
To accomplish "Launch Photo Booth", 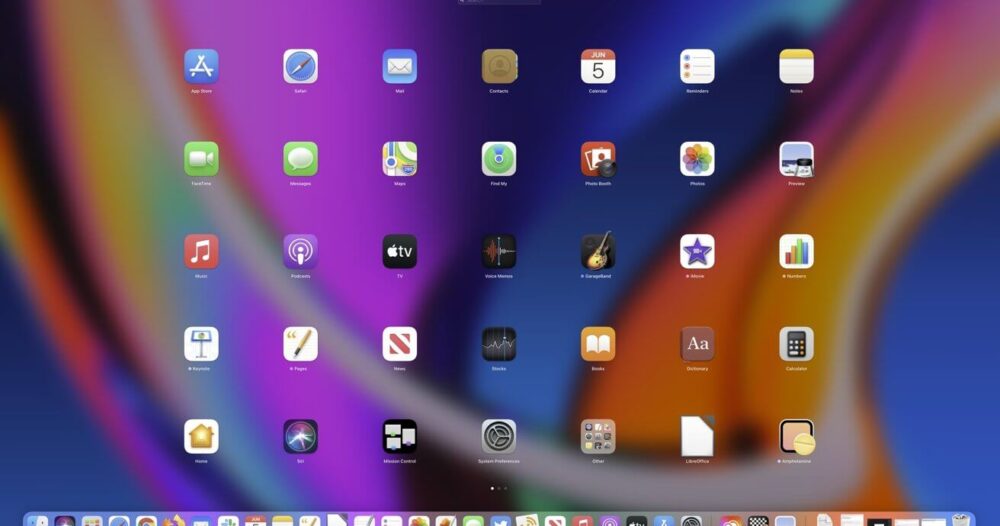I will tap(598, 159).
